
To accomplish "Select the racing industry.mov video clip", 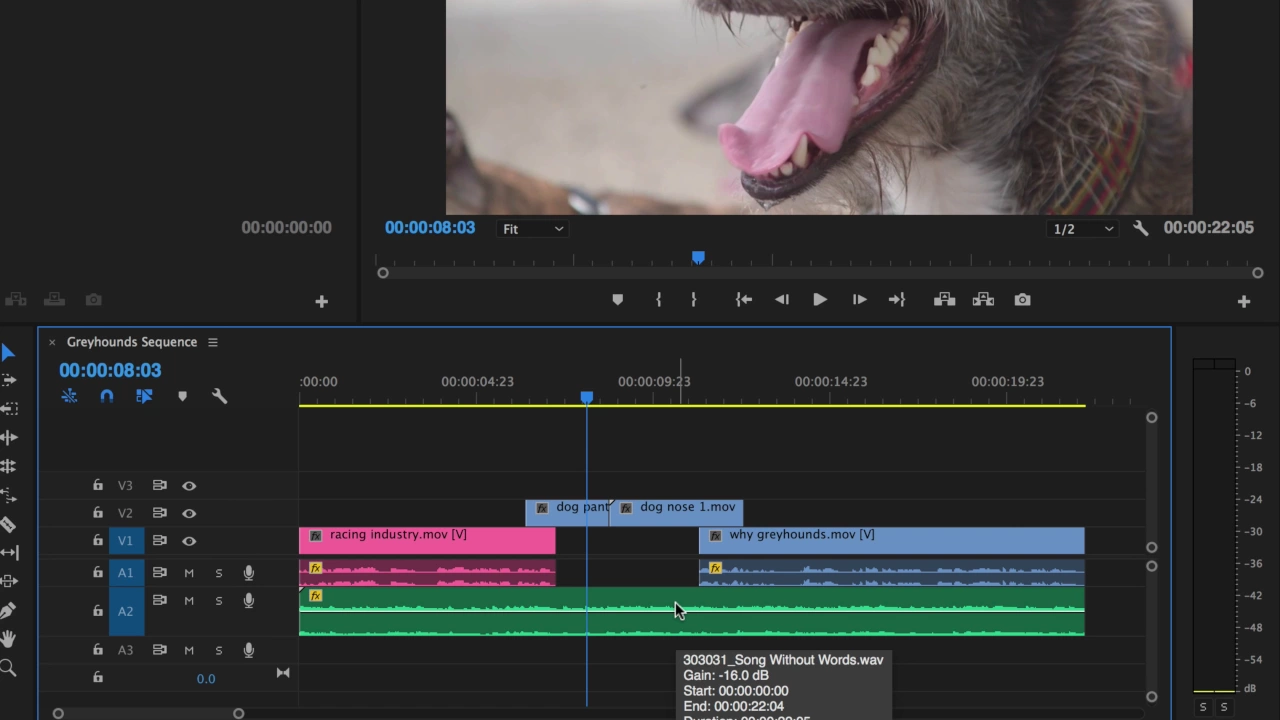I will (x=427, y=540).
